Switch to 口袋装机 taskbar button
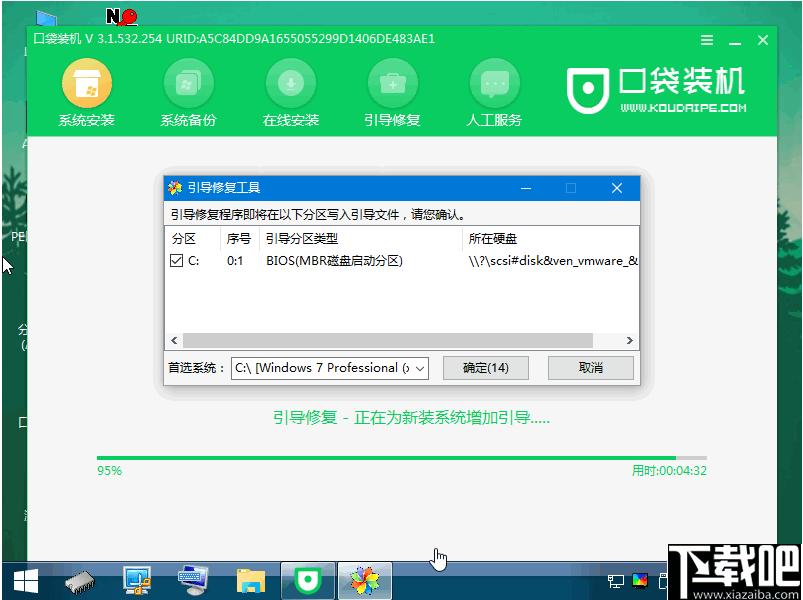This screenshot has height=600, width=803. coord(308,580)
